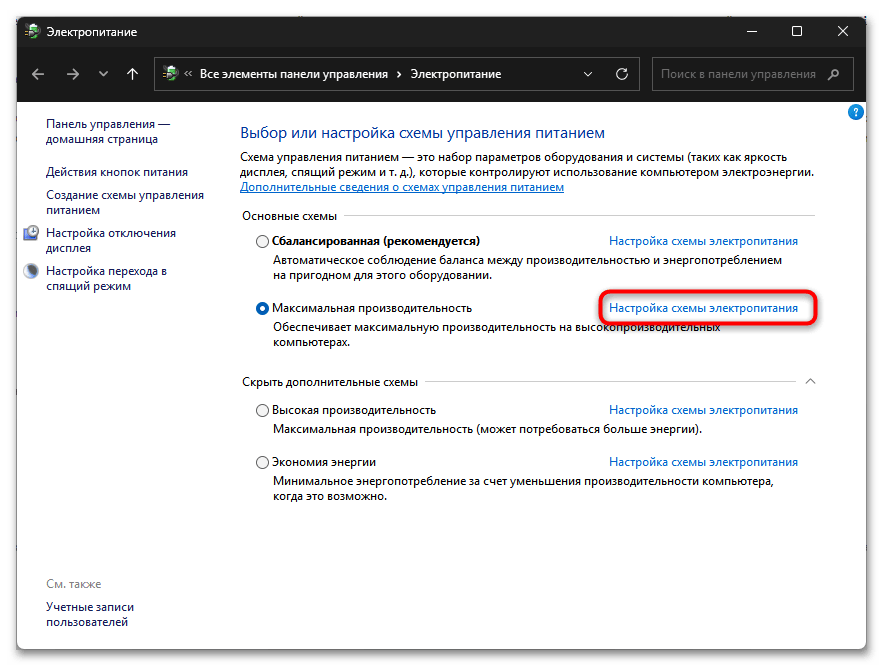The width and height of the screenshot is (883, 666).
Task: Click the См. также heading
Action: [74, 584]
